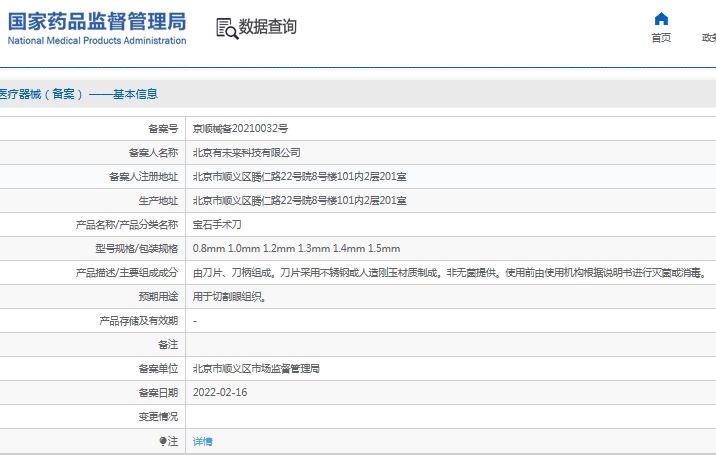Click the product description starting 由刀片、刀柄组成
Viewport: 716px width, 458px height.
click(450, 273)
